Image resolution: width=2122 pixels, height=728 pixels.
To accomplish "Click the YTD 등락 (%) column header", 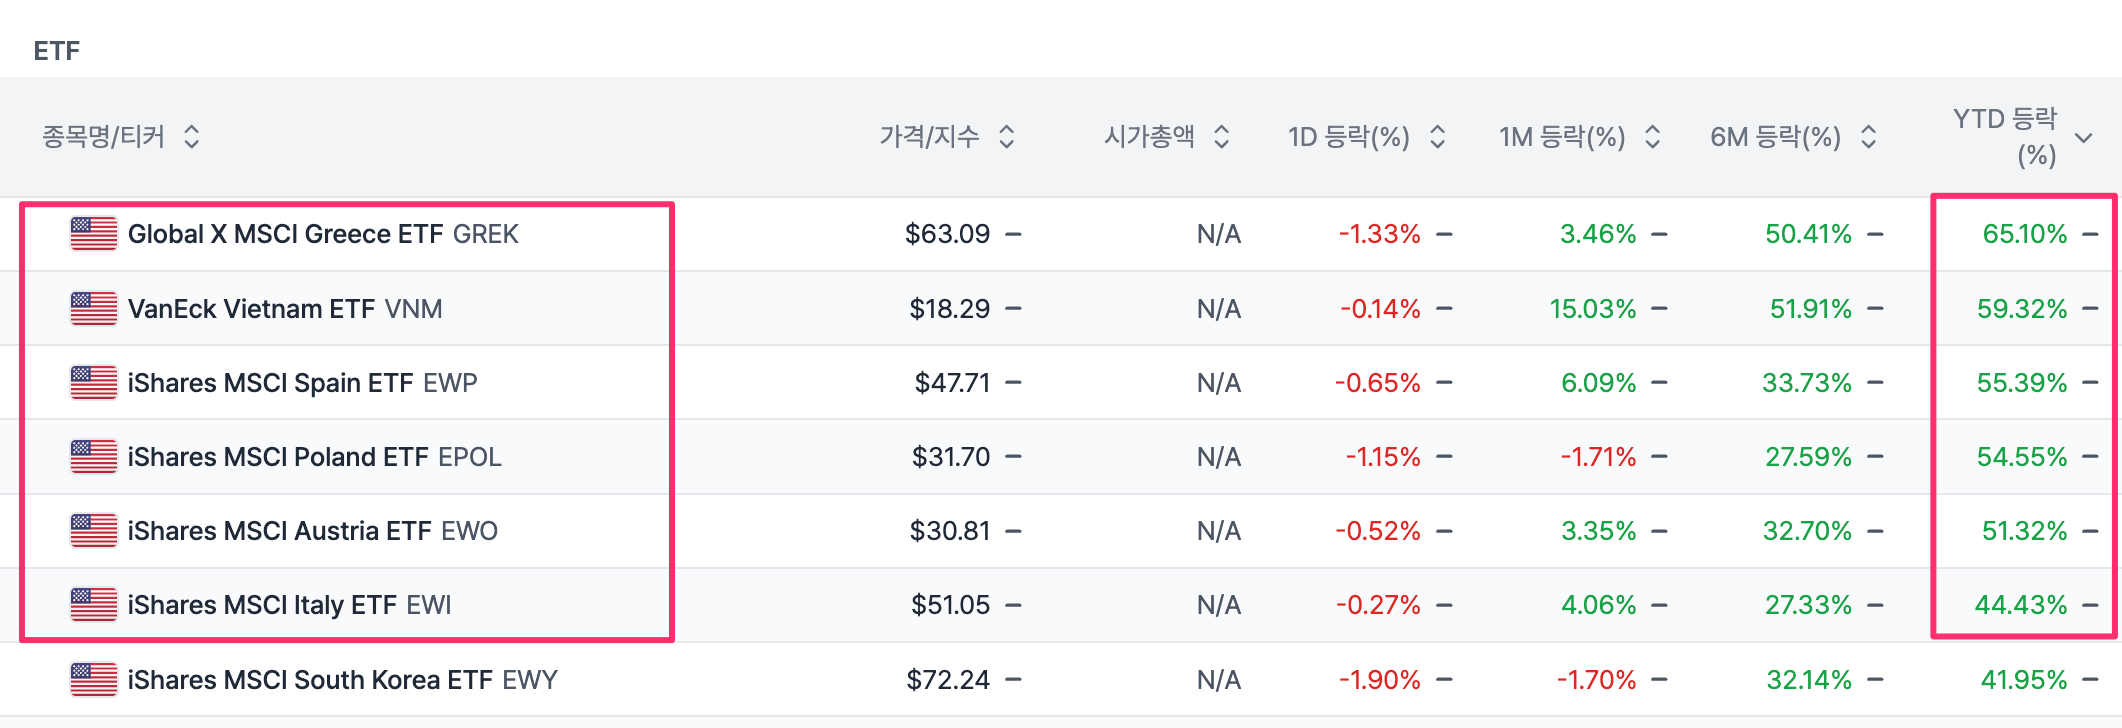I will coord(2004,137).
